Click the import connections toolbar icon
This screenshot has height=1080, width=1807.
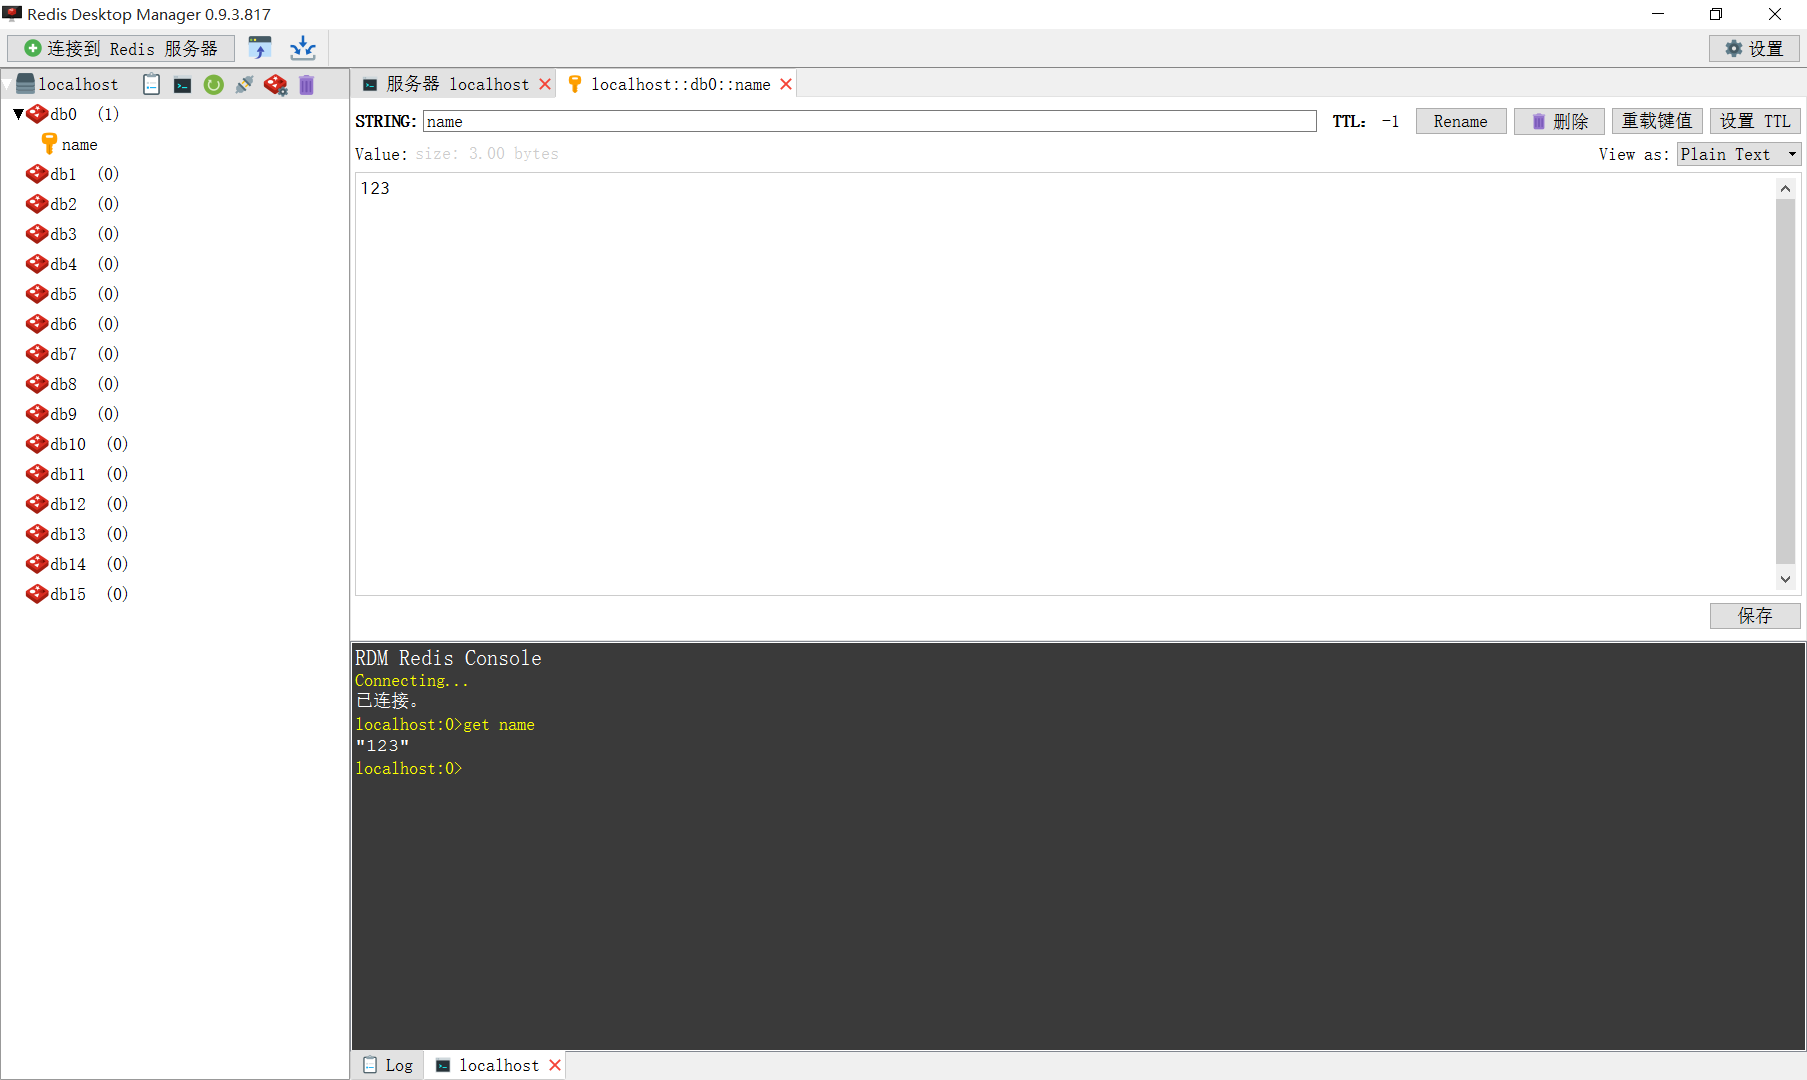[260, 48]
